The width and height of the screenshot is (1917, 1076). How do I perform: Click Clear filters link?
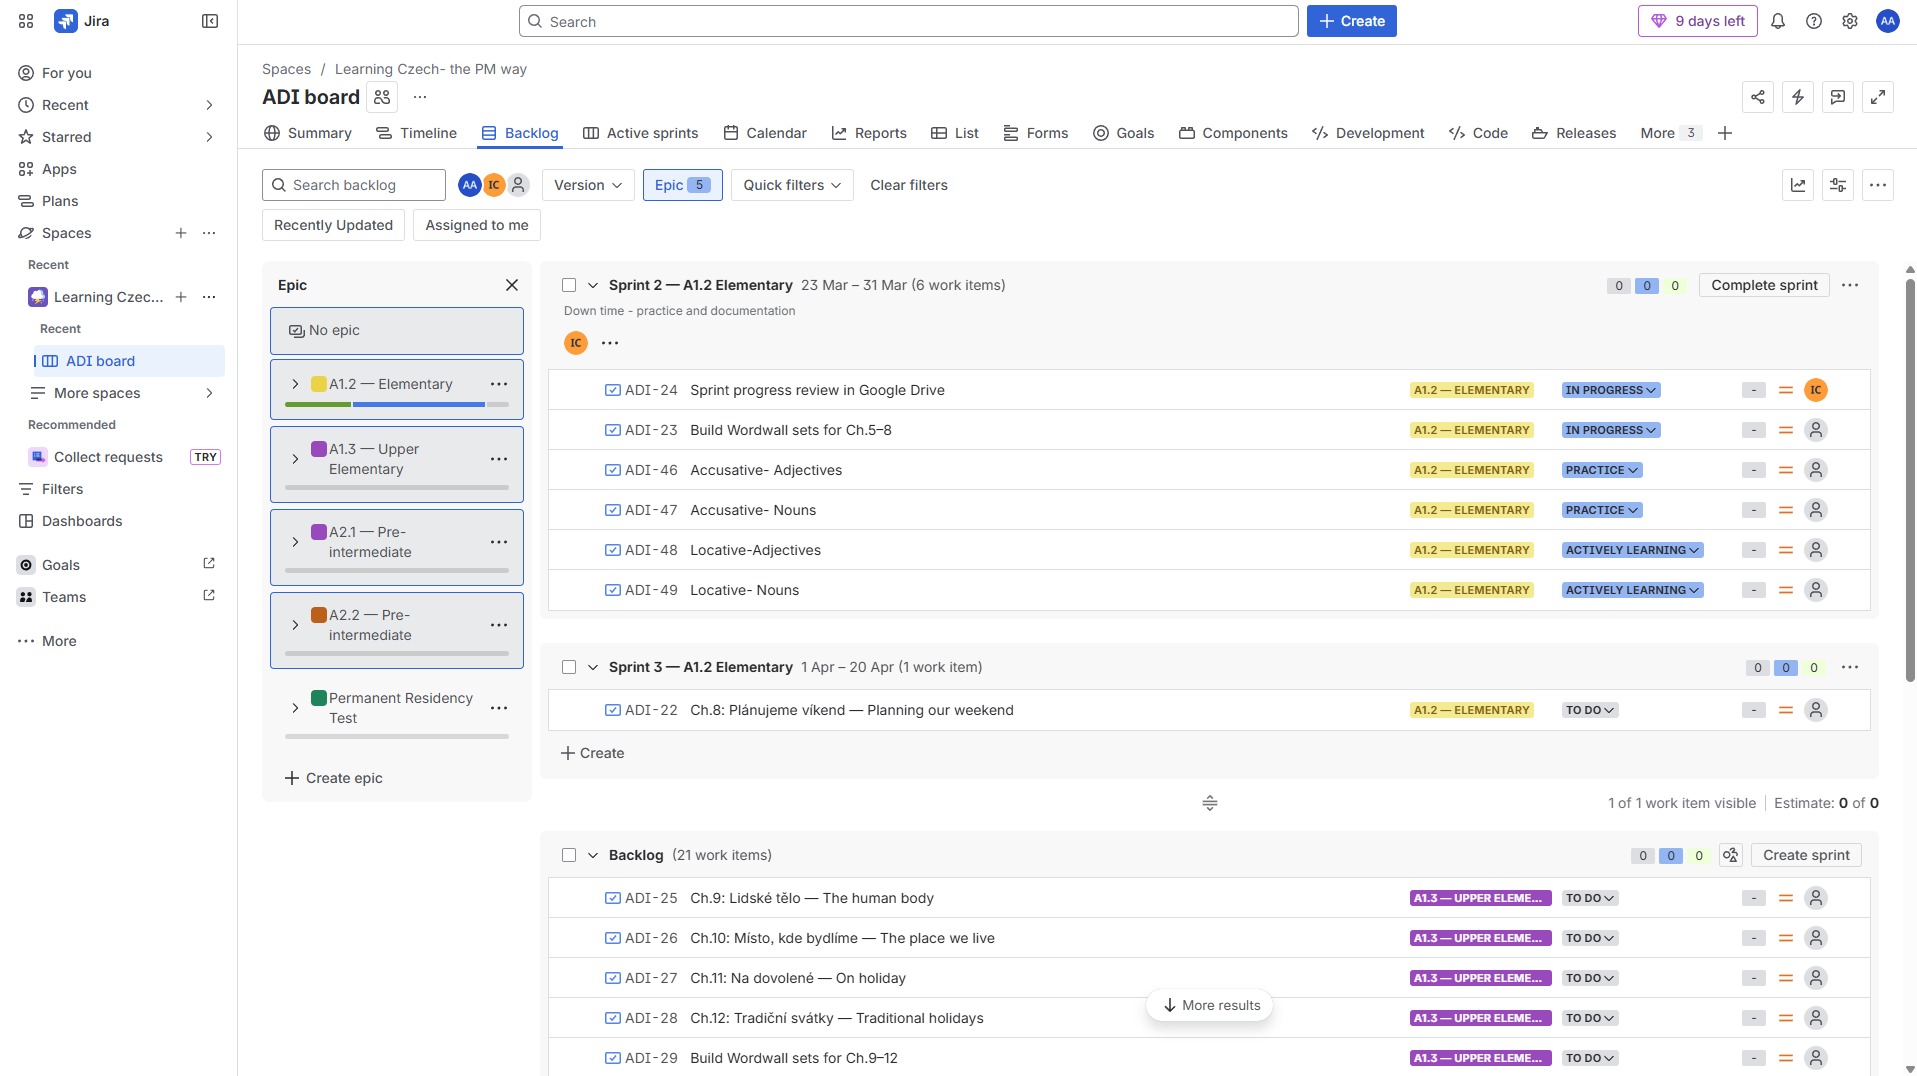click(x=908, y=185)
